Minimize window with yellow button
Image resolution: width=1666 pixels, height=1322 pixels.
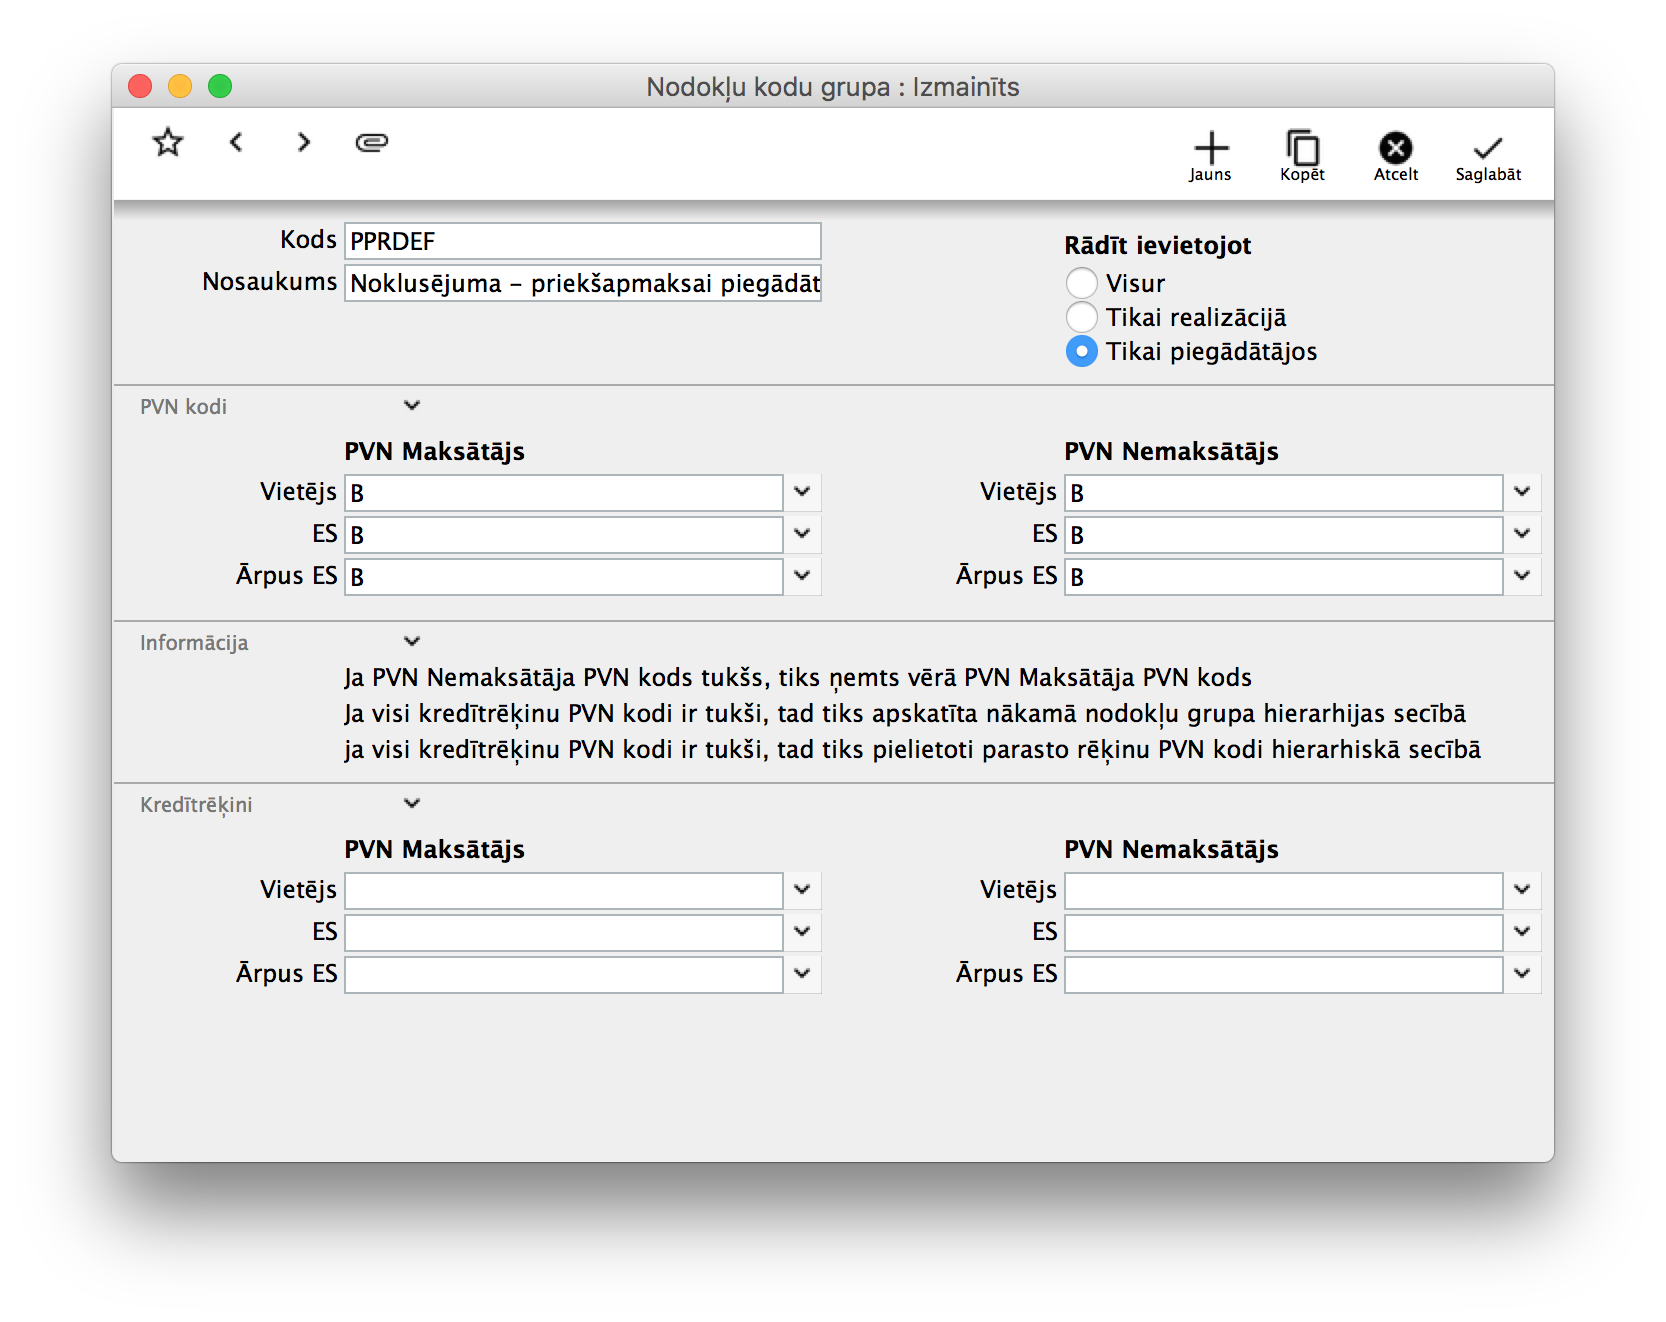pos(180,86)
